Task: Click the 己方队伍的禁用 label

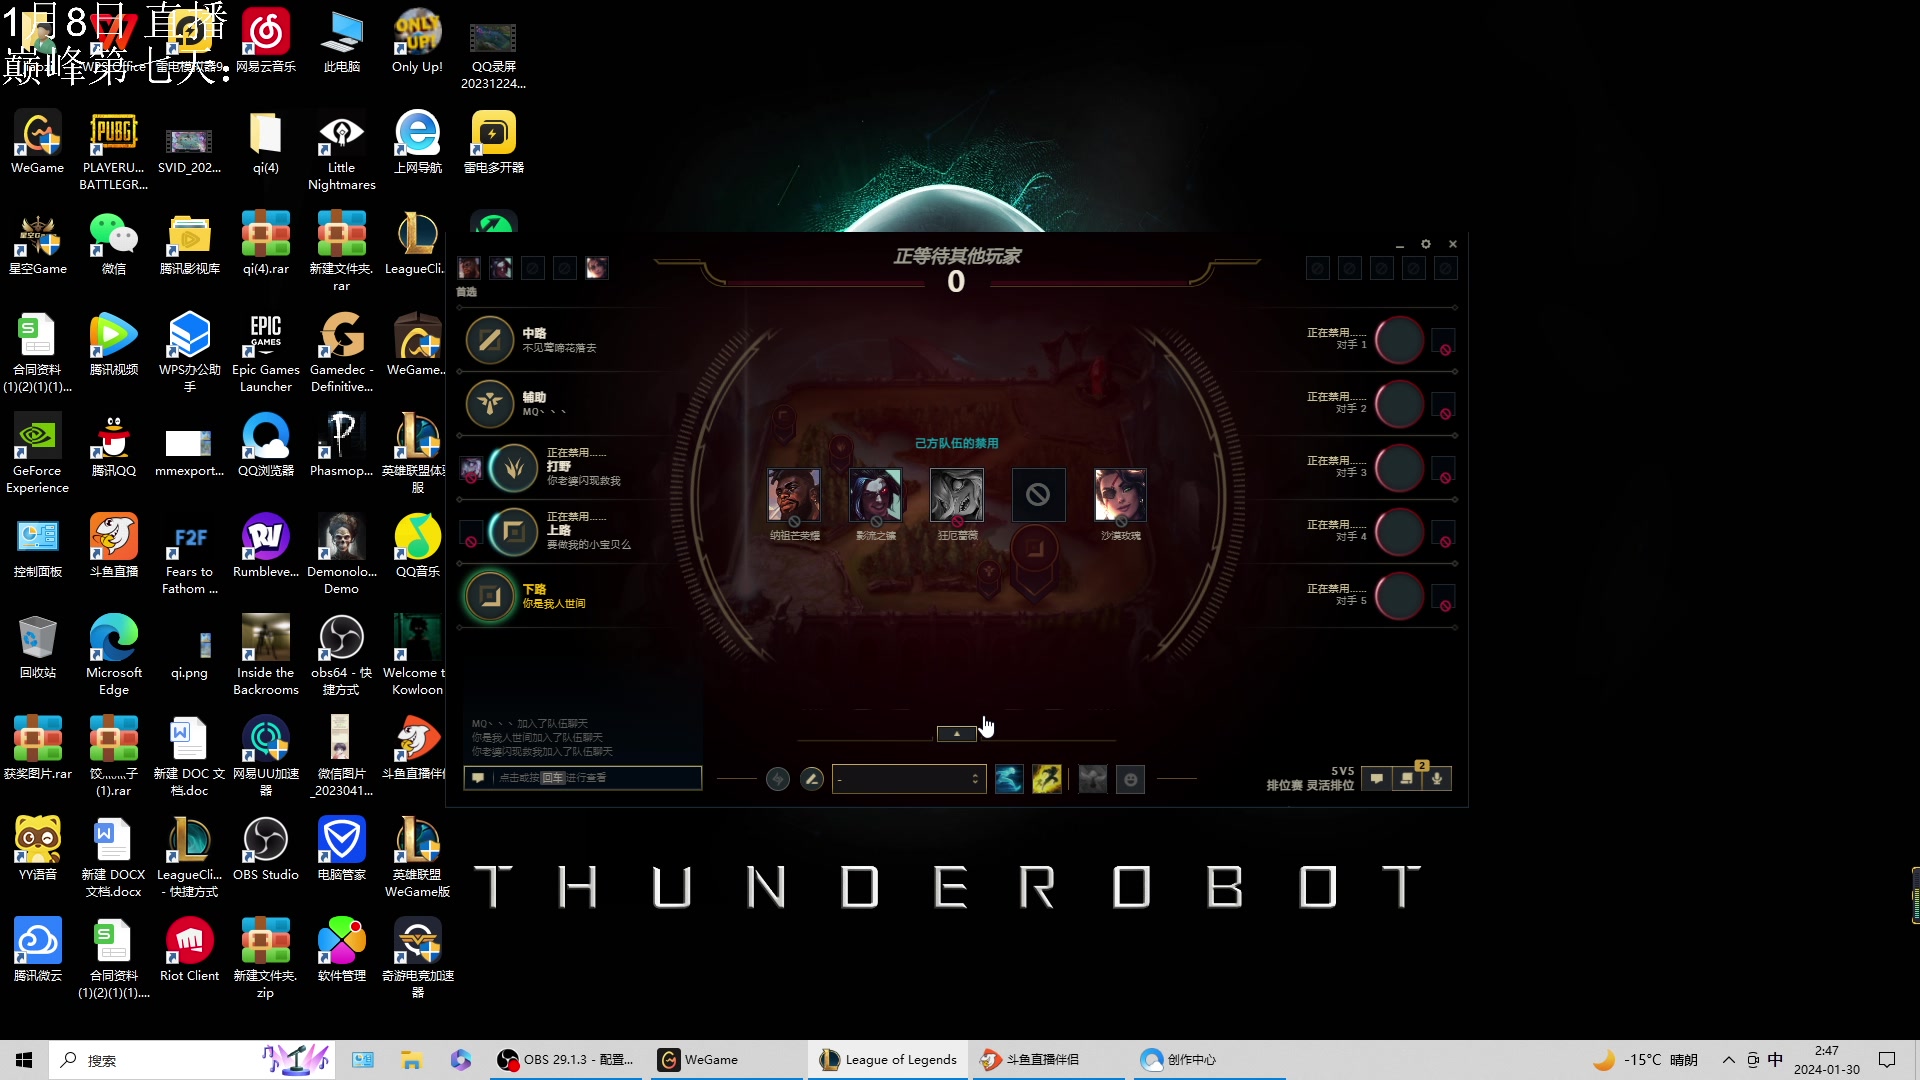Action: (x=957, y=443)
